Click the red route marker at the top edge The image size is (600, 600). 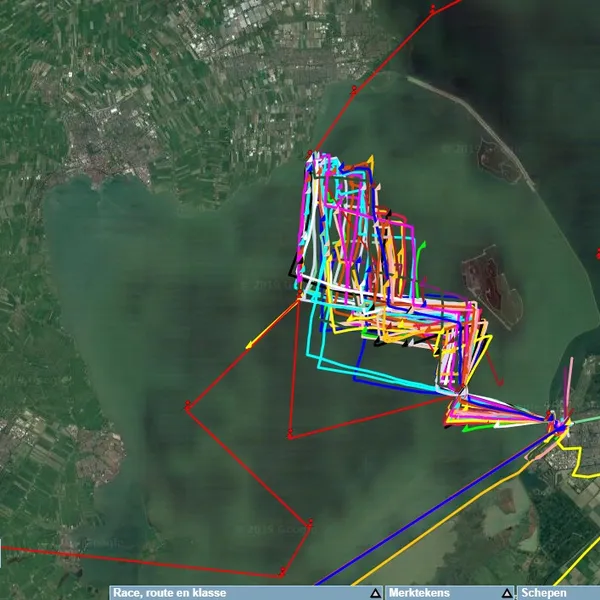coord(433,10)
